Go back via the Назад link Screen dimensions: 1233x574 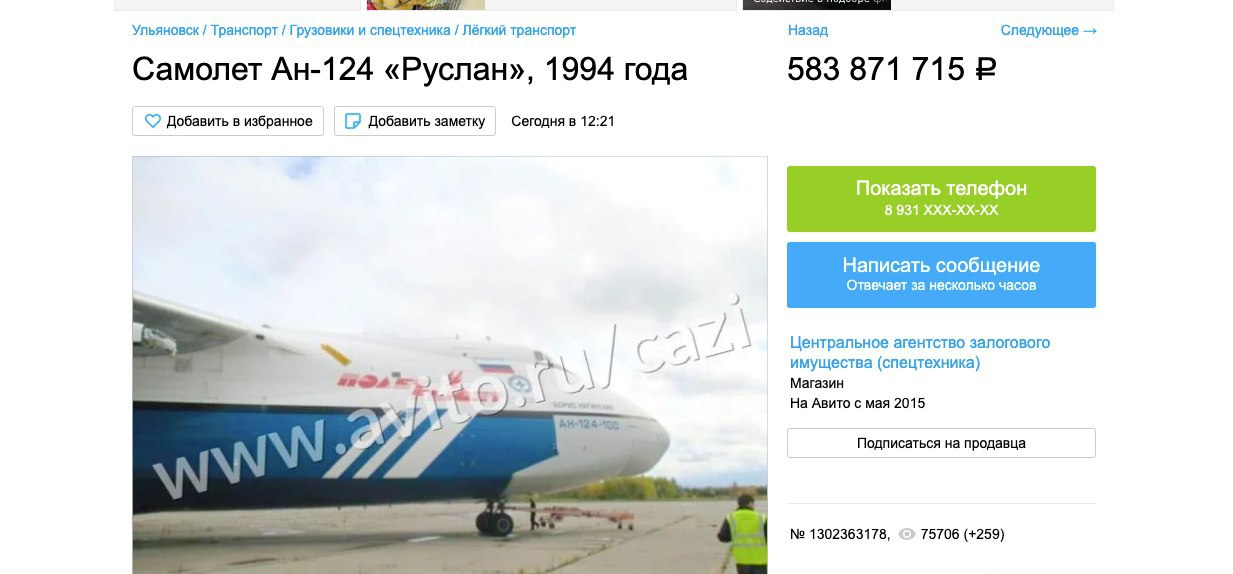point(808,31)
